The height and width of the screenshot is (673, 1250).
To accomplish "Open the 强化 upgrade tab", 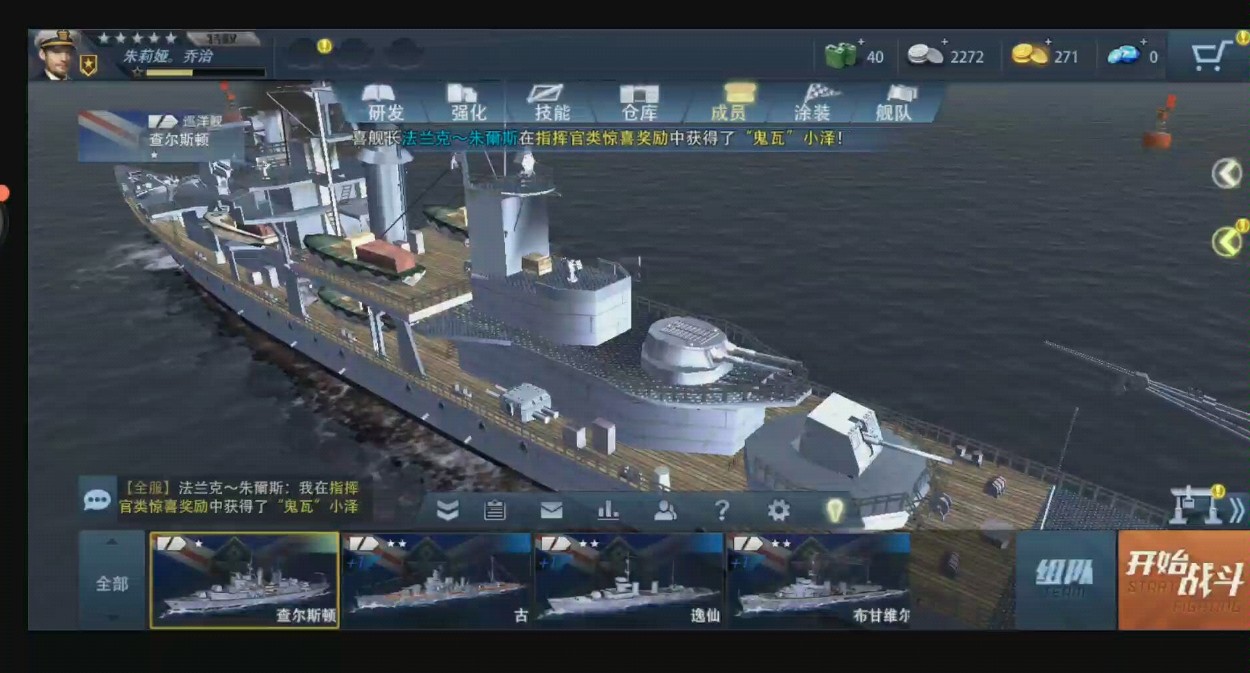I will pos(468,103).
